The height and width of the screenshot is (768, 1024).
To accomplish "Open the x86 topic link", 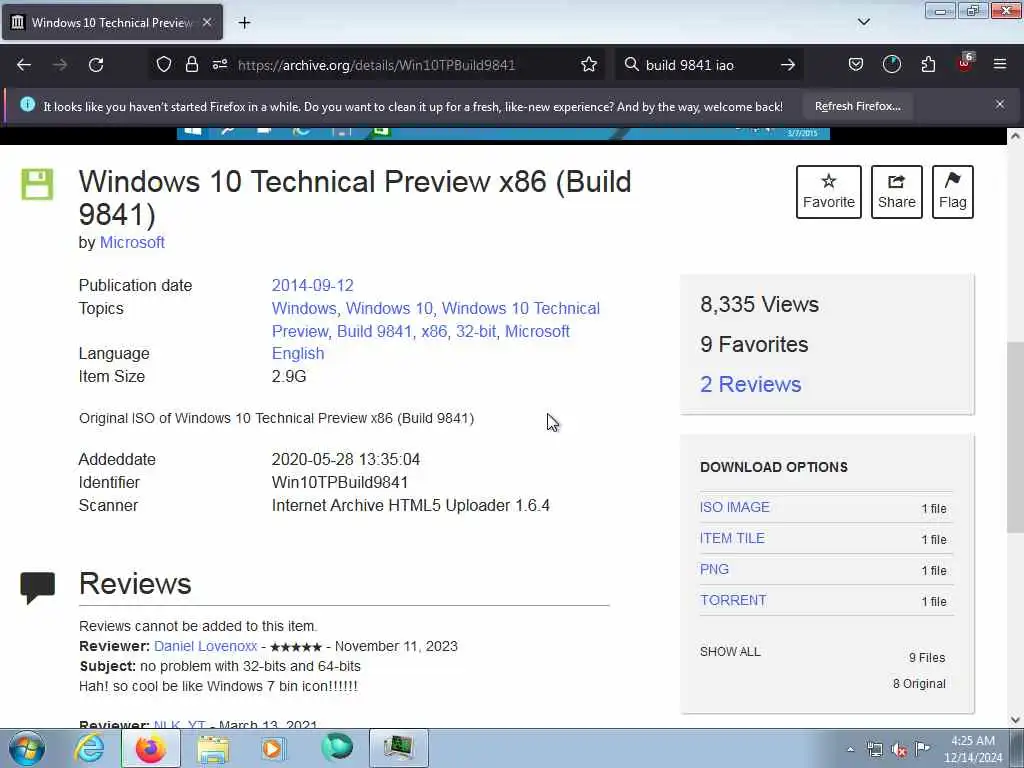I will [434, 331].
